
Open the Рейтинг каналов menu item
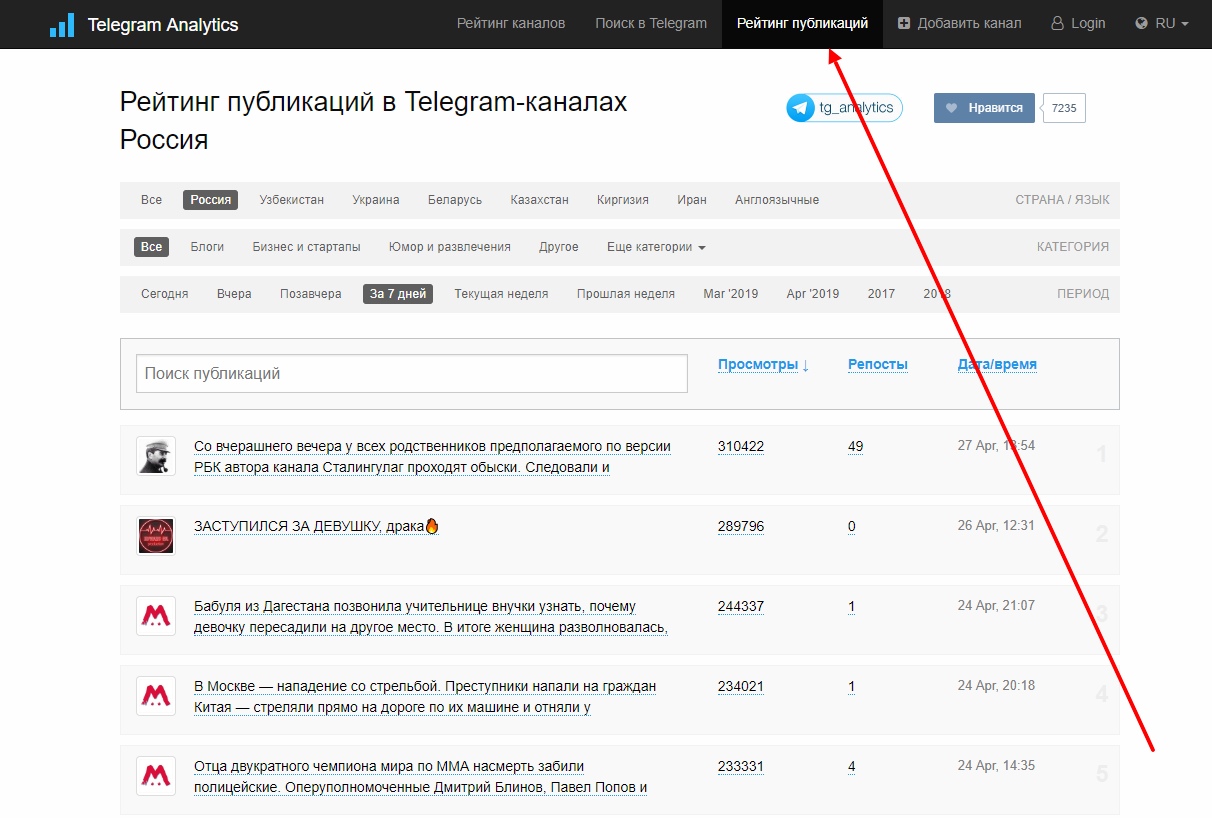511,24
